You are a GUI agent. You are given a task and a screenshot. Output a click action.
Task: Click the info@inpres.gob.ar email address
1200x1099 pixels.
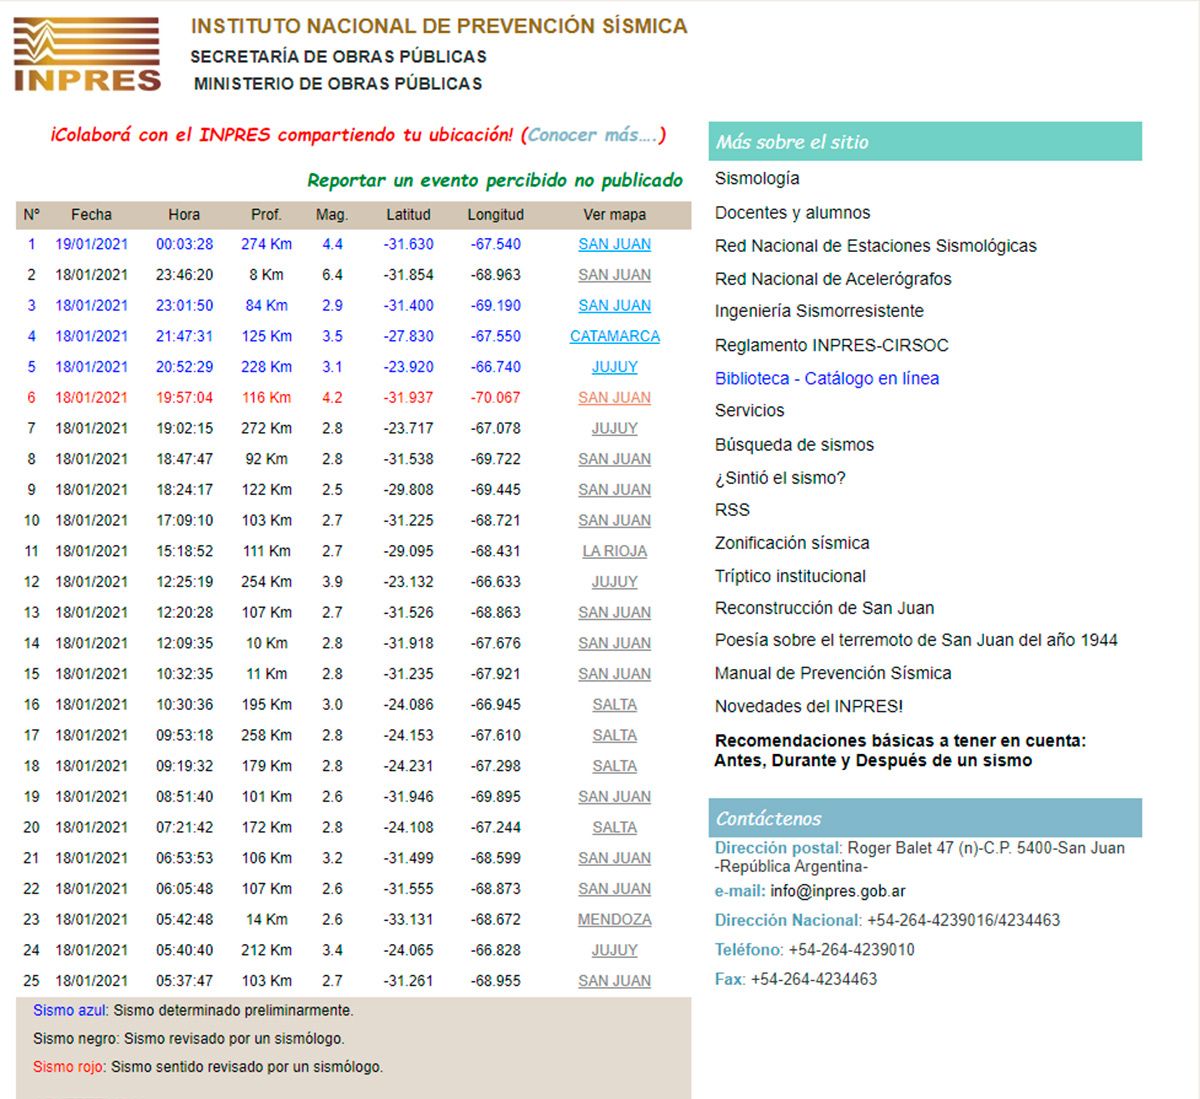click(837, 891)
